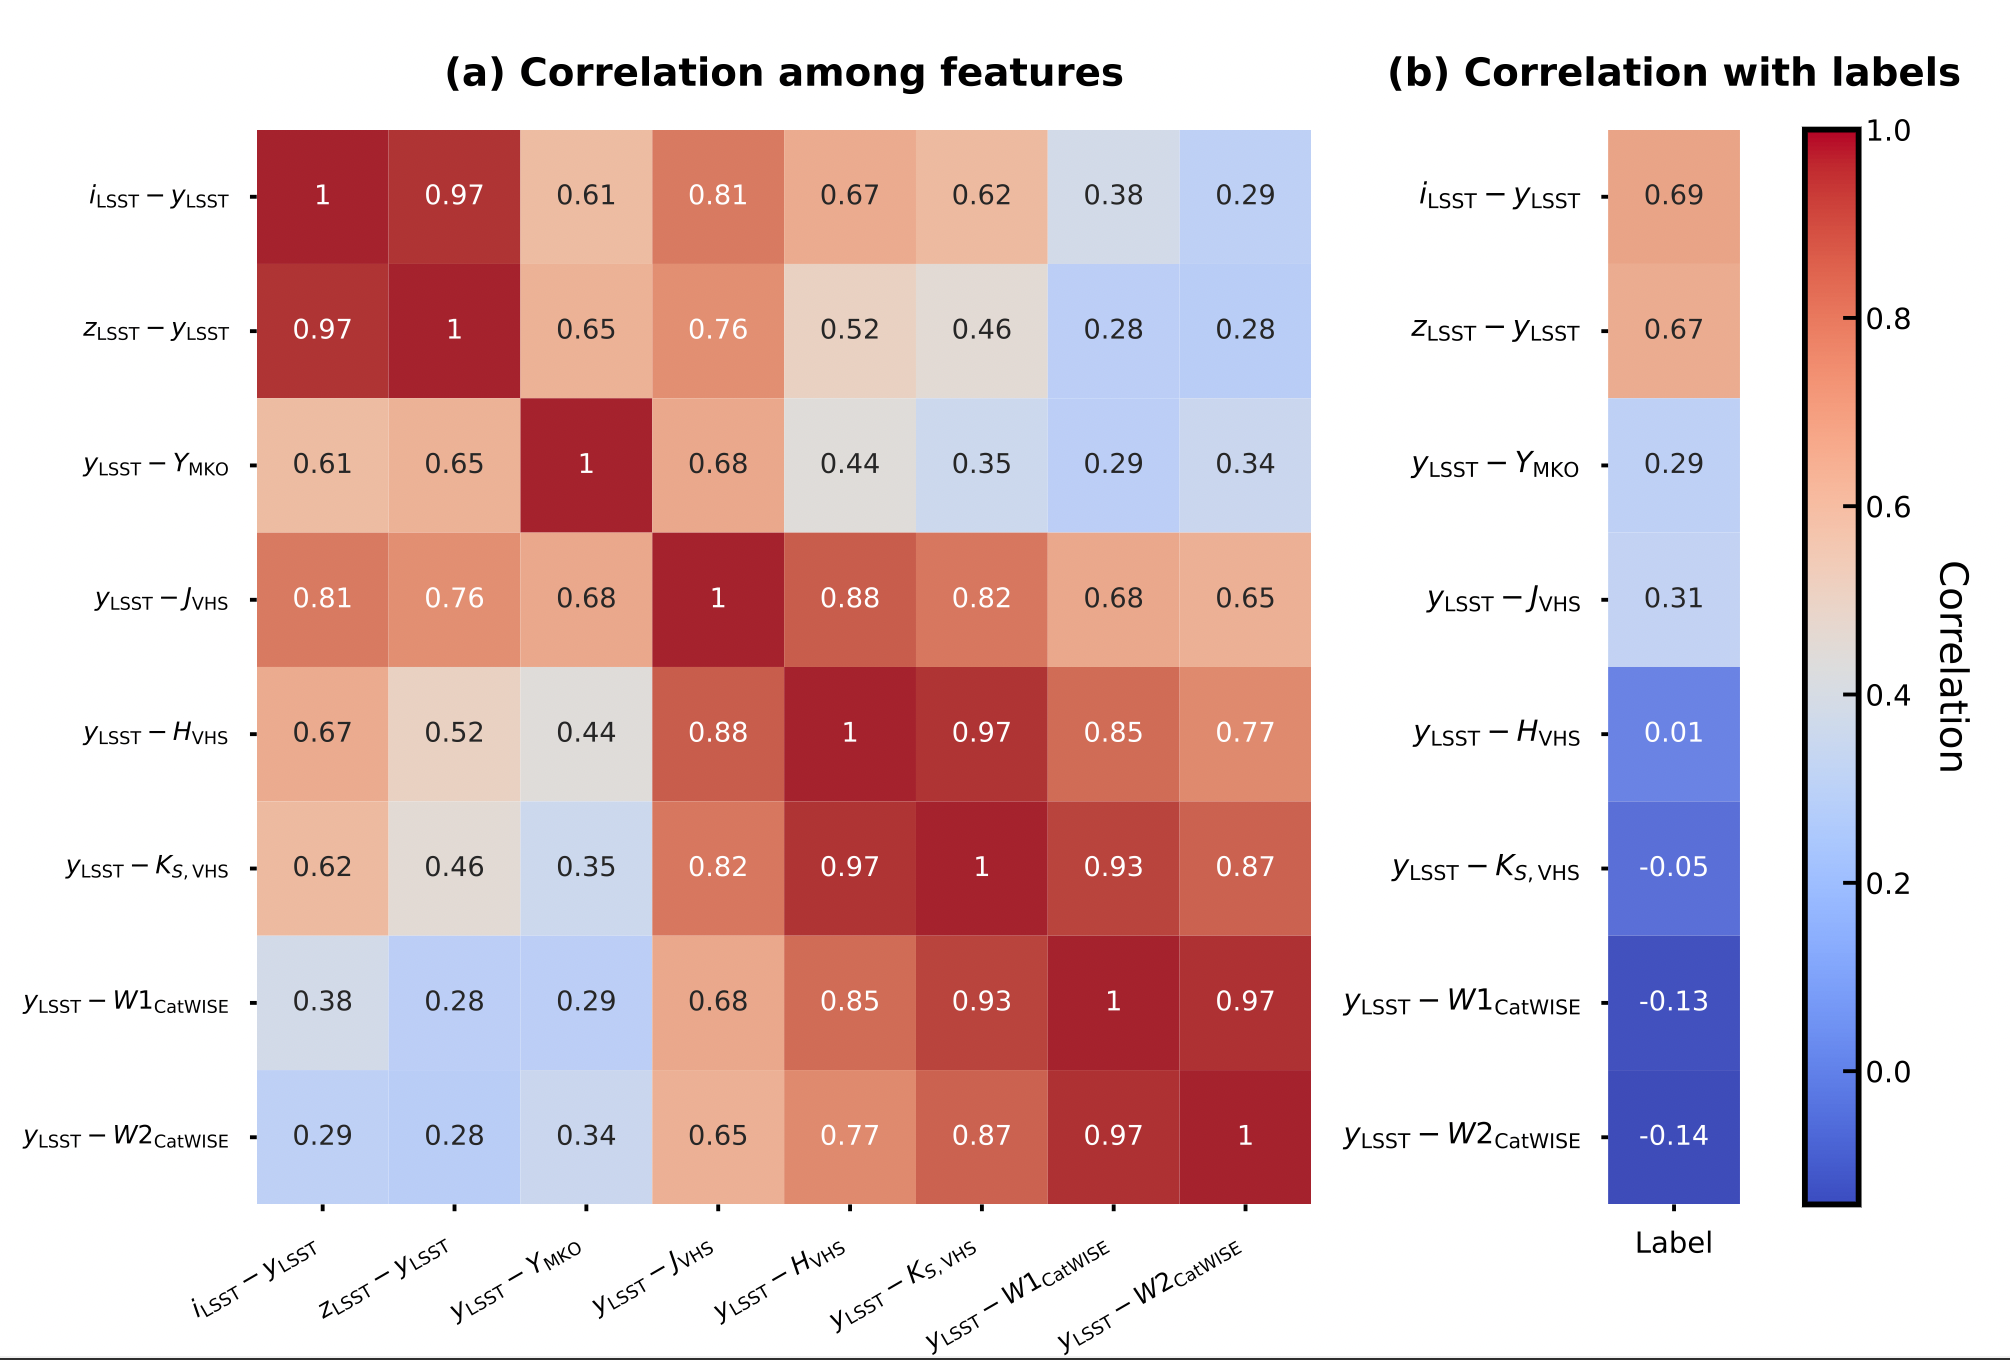Image resolution: width=2010 pixels, height=1360 pixels.
Task: Select the 0.87 cell in the bottom feature row
Action: [981, 1136]
